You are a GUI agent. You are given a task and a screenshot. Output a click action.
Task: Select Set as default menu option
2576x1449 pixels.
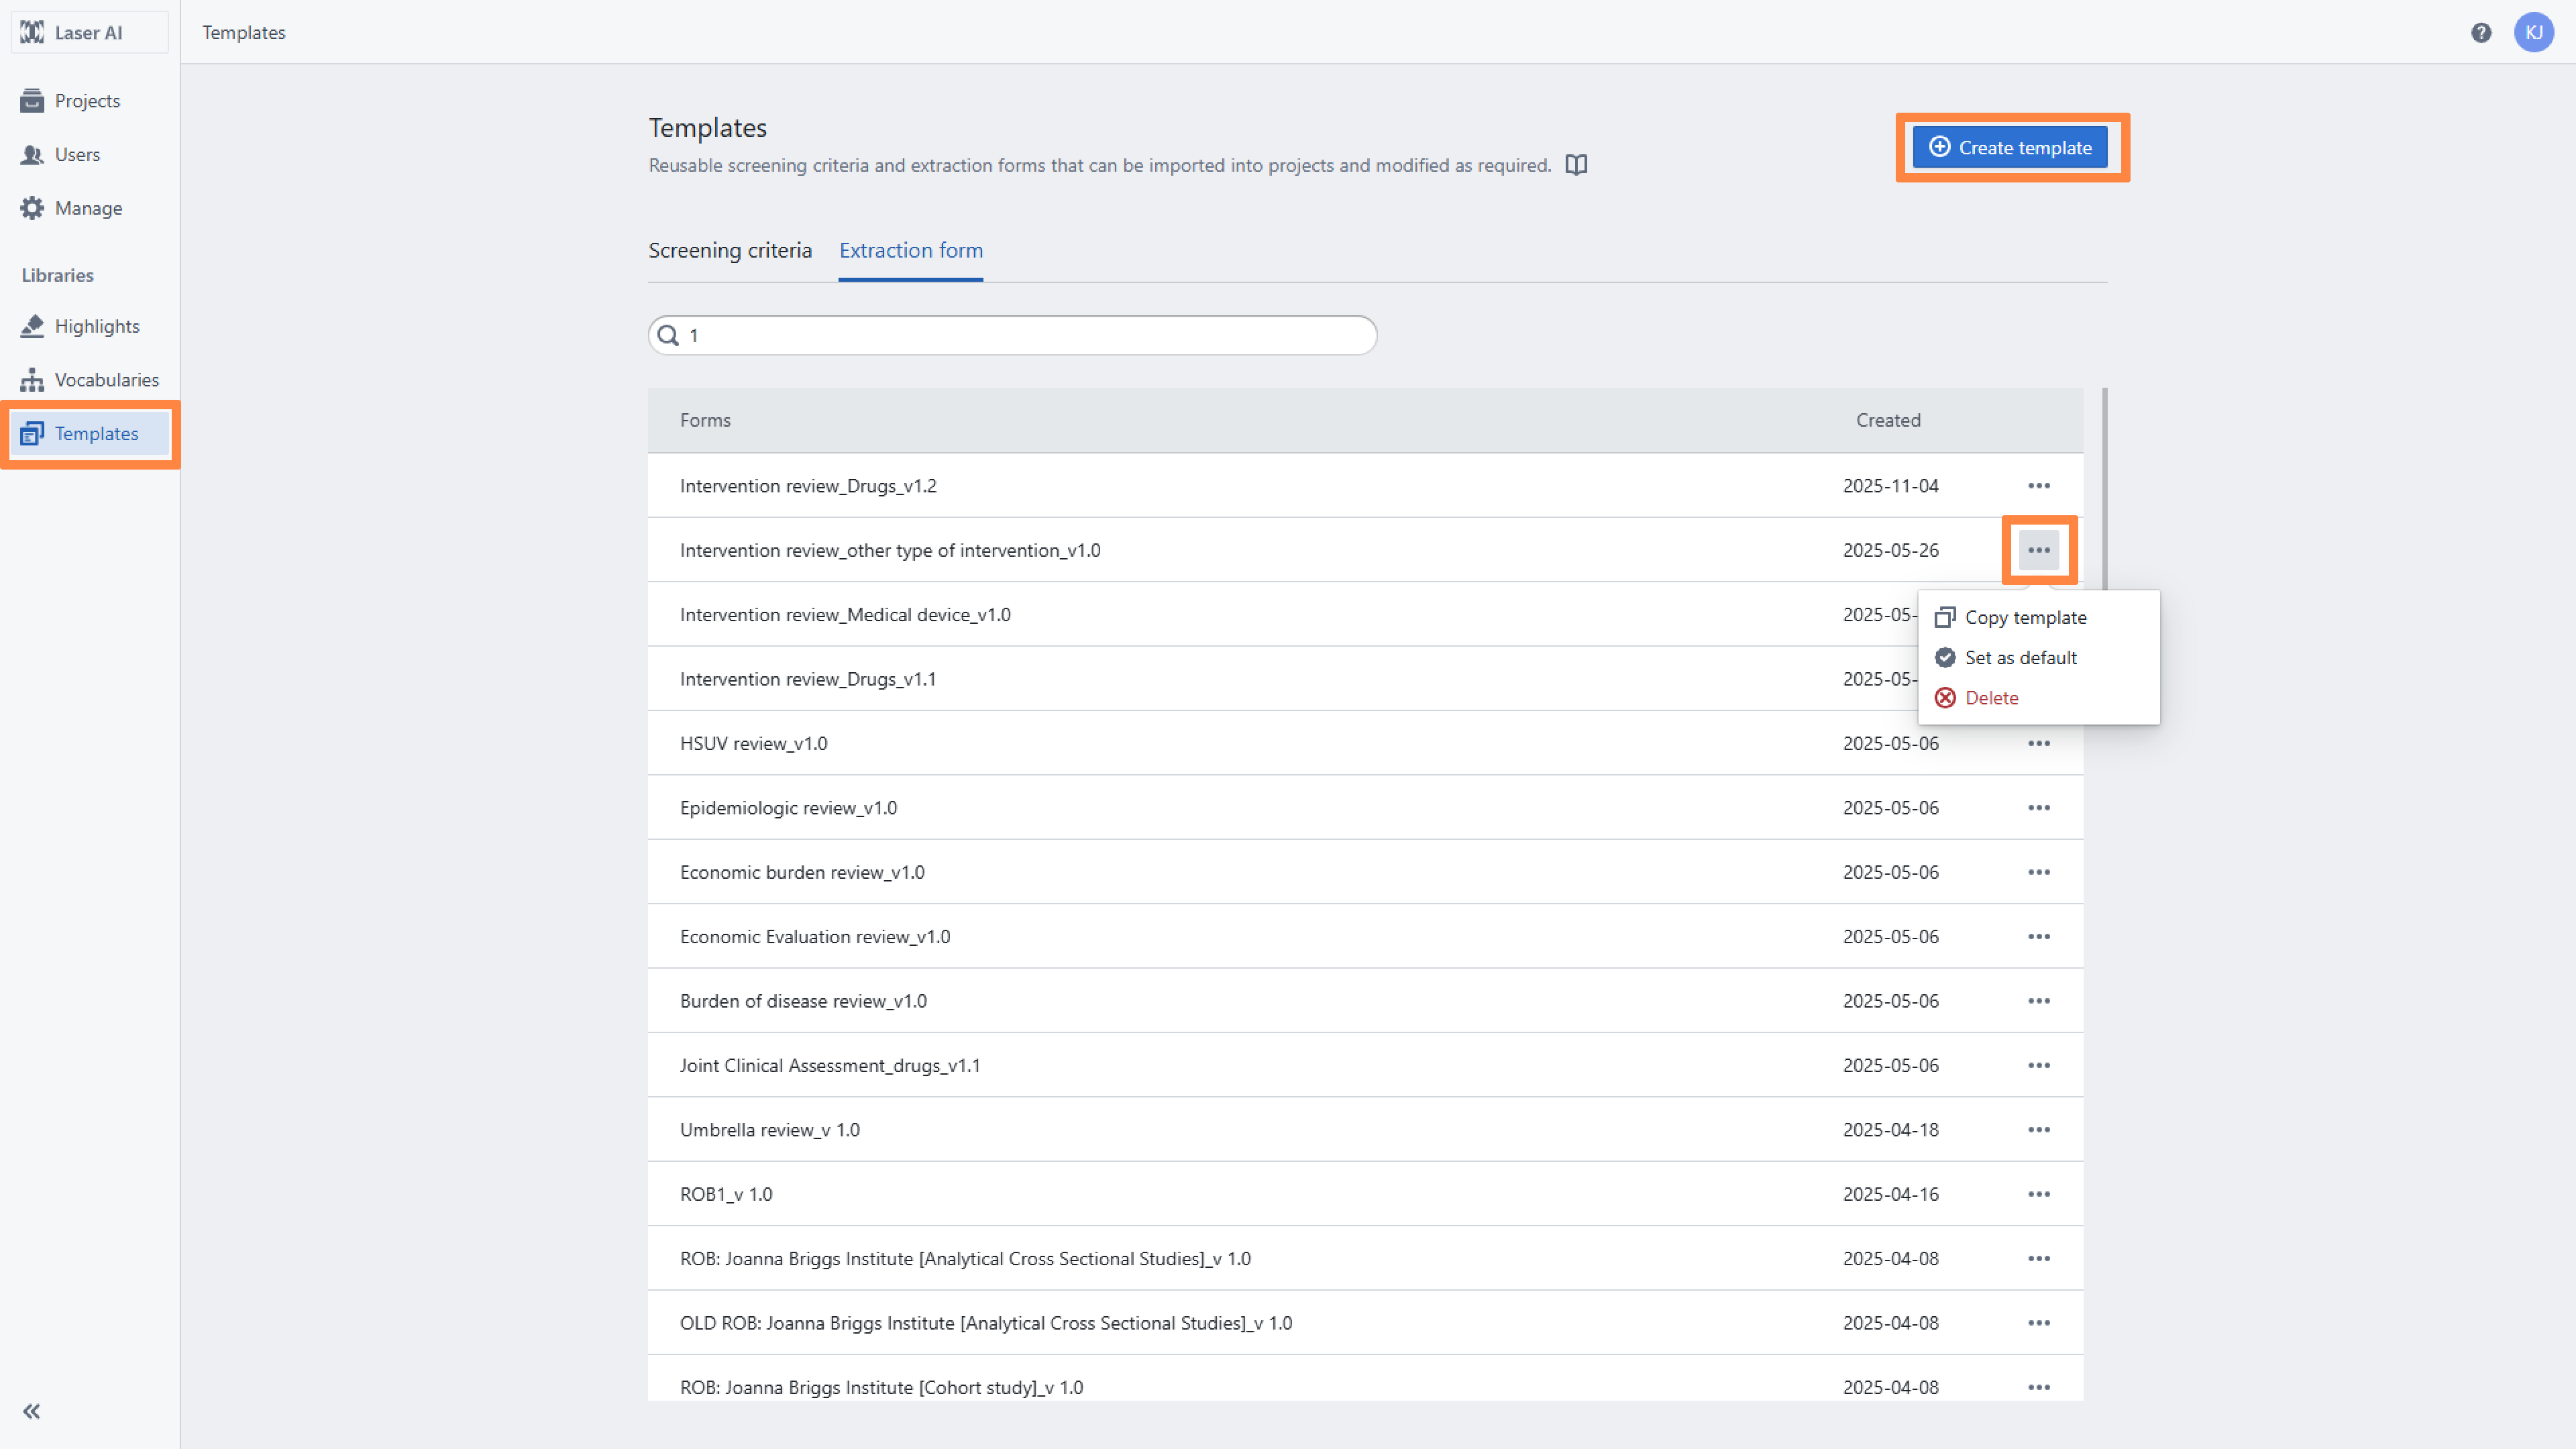pos(2020,658)
